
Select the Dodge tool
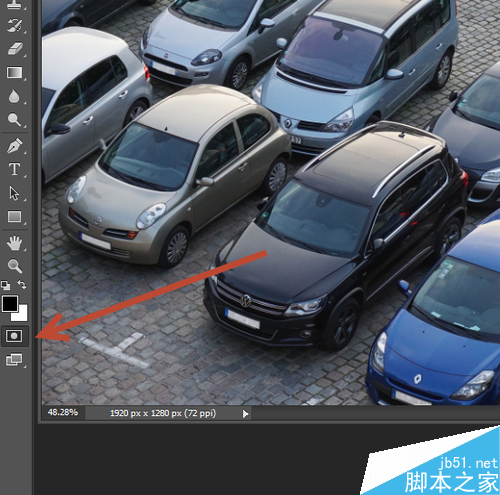point(15,119)
